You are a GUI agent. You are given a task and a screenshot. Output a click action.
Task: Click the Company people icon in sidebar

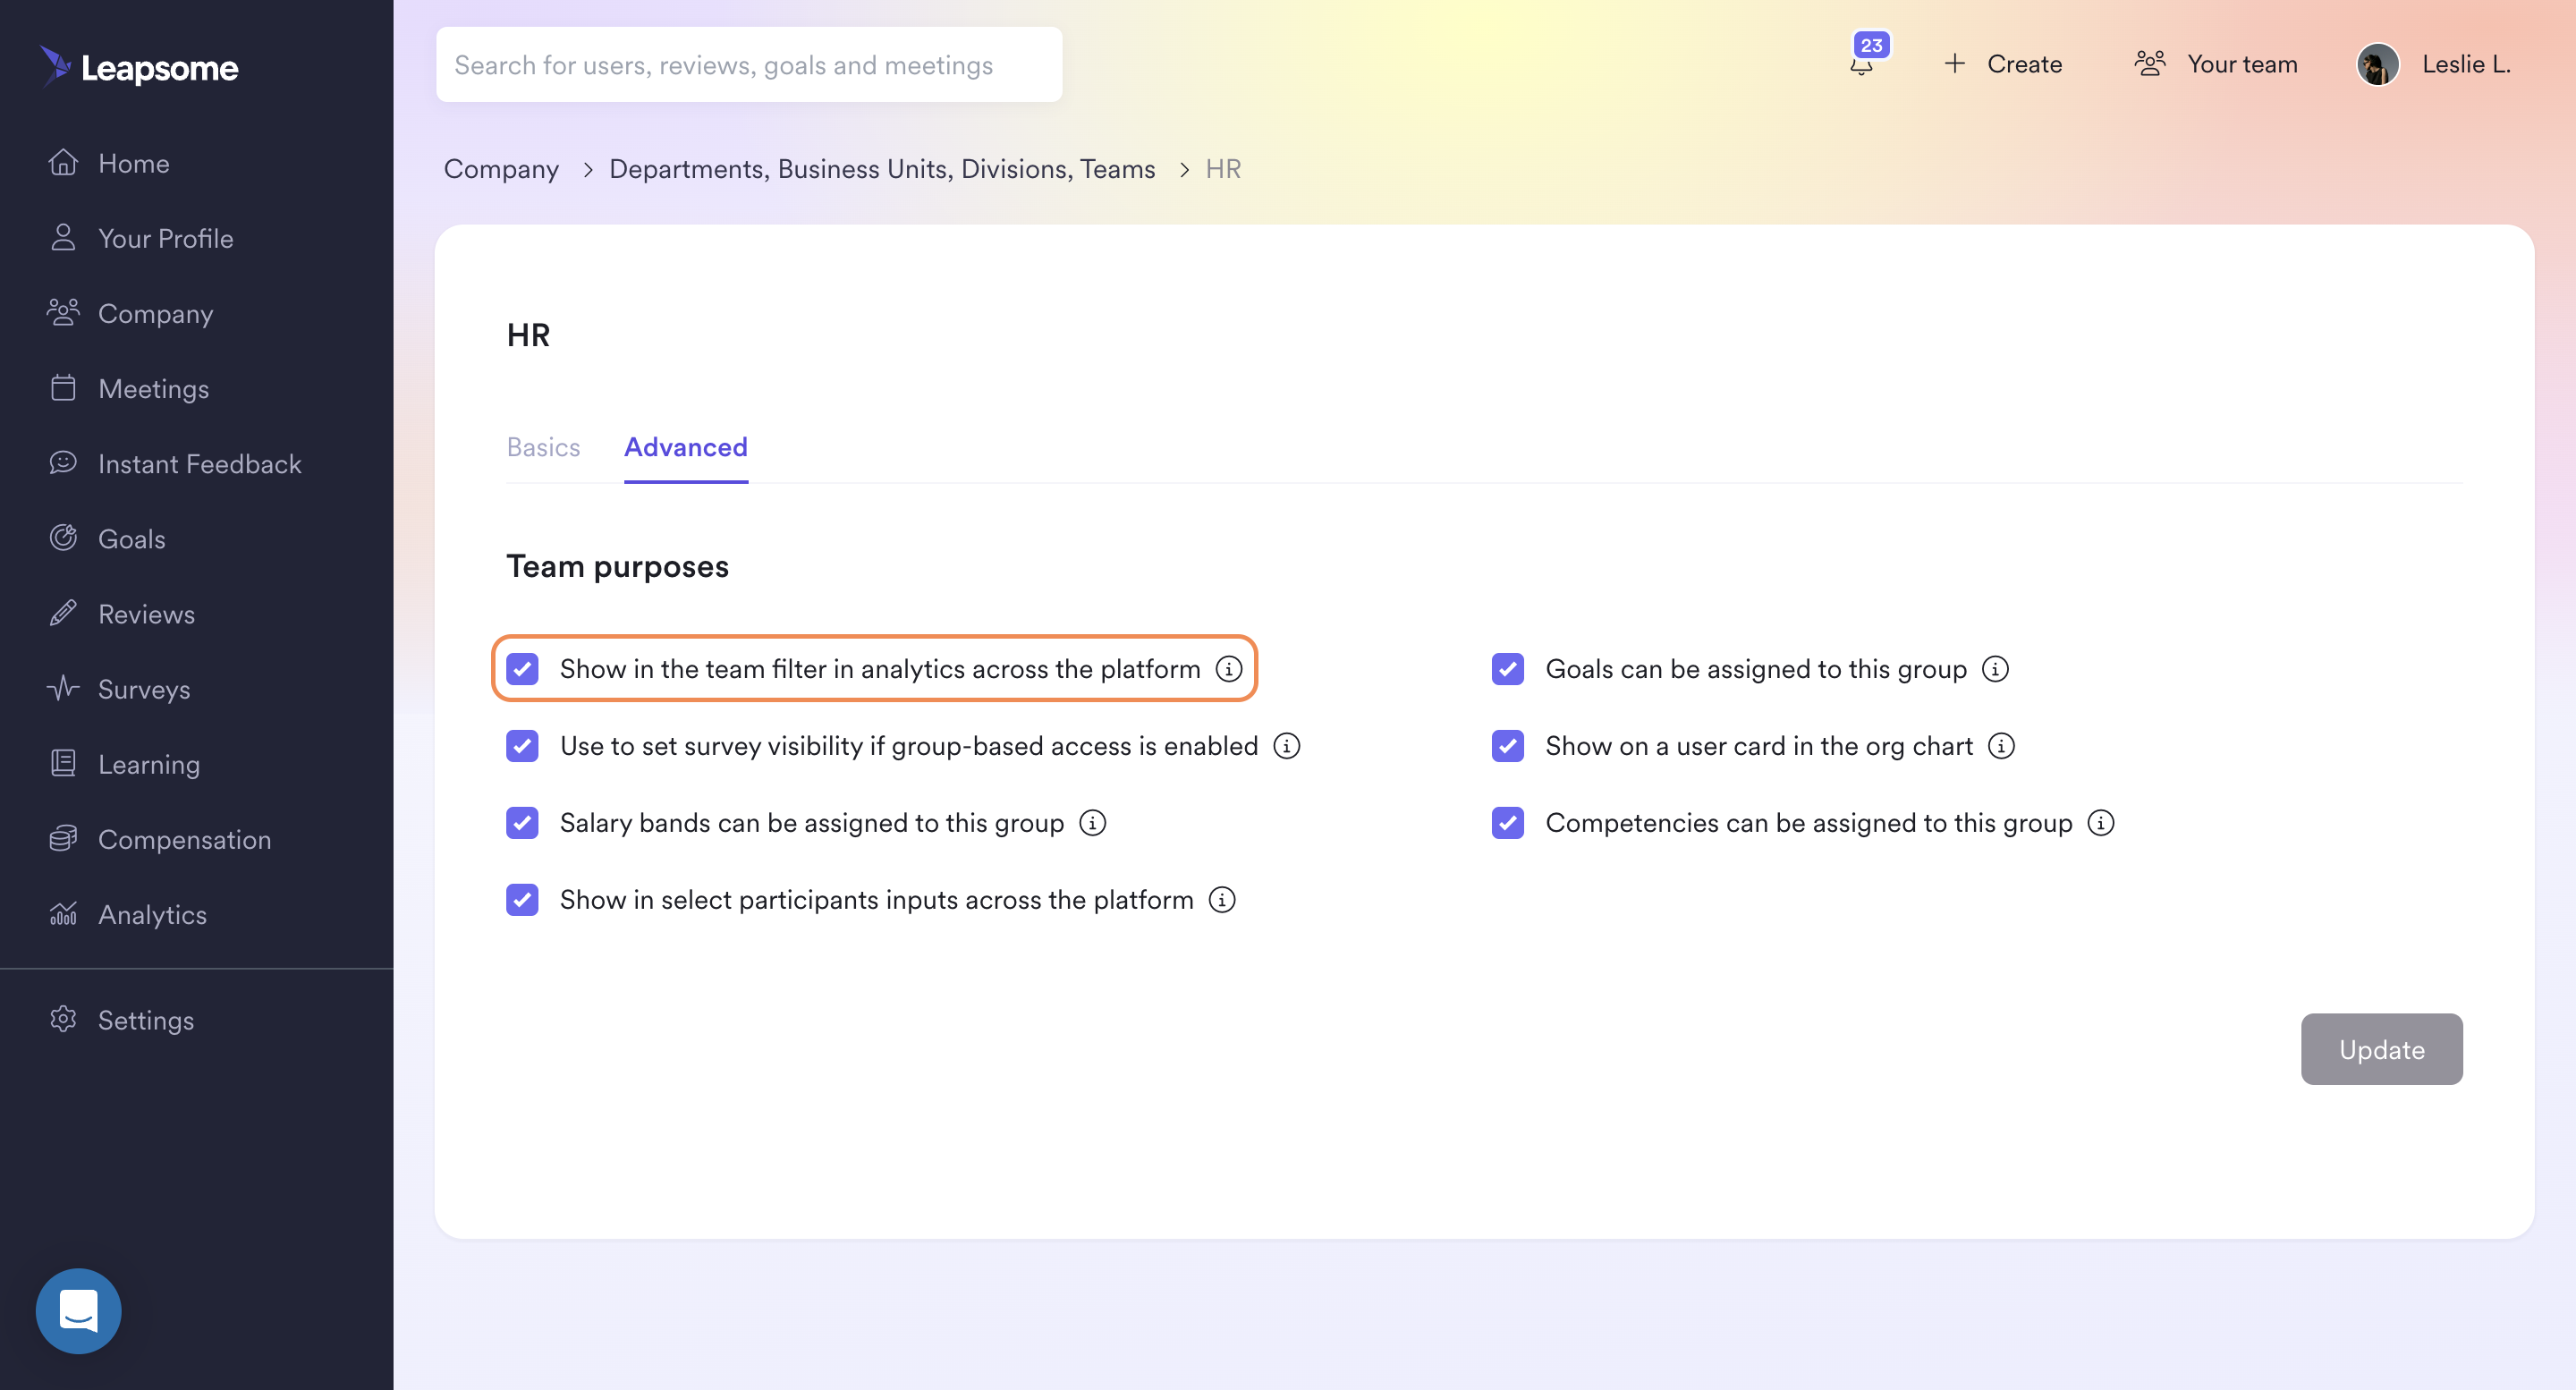63,312
